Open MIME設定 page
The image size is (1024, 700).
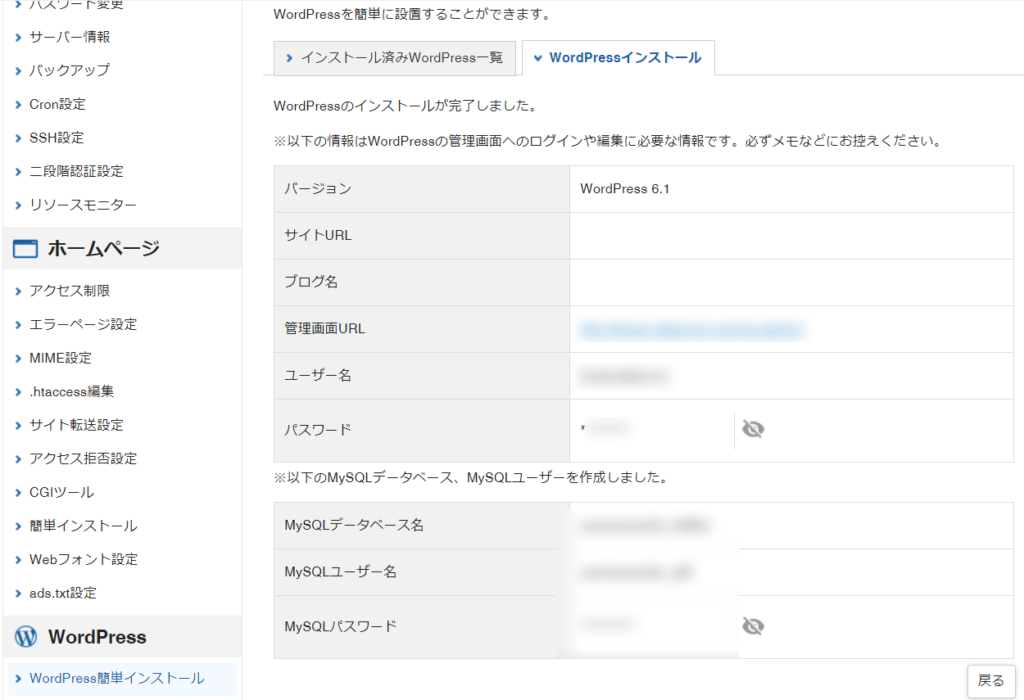click(61, 358)
